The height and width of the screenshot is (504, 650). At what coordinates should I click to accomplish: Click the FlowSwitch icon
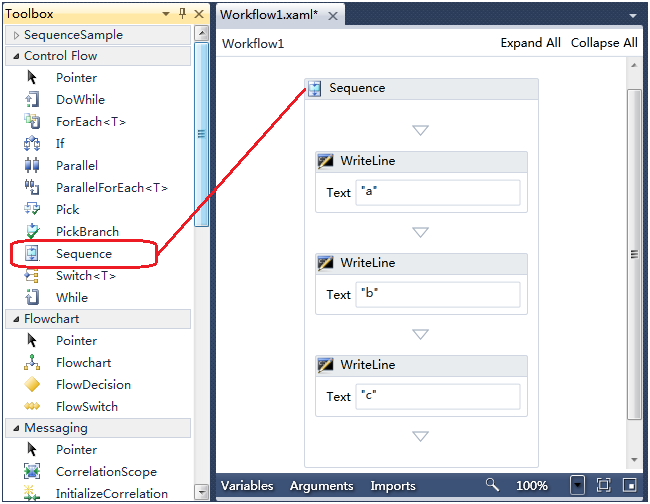[32, 406]
